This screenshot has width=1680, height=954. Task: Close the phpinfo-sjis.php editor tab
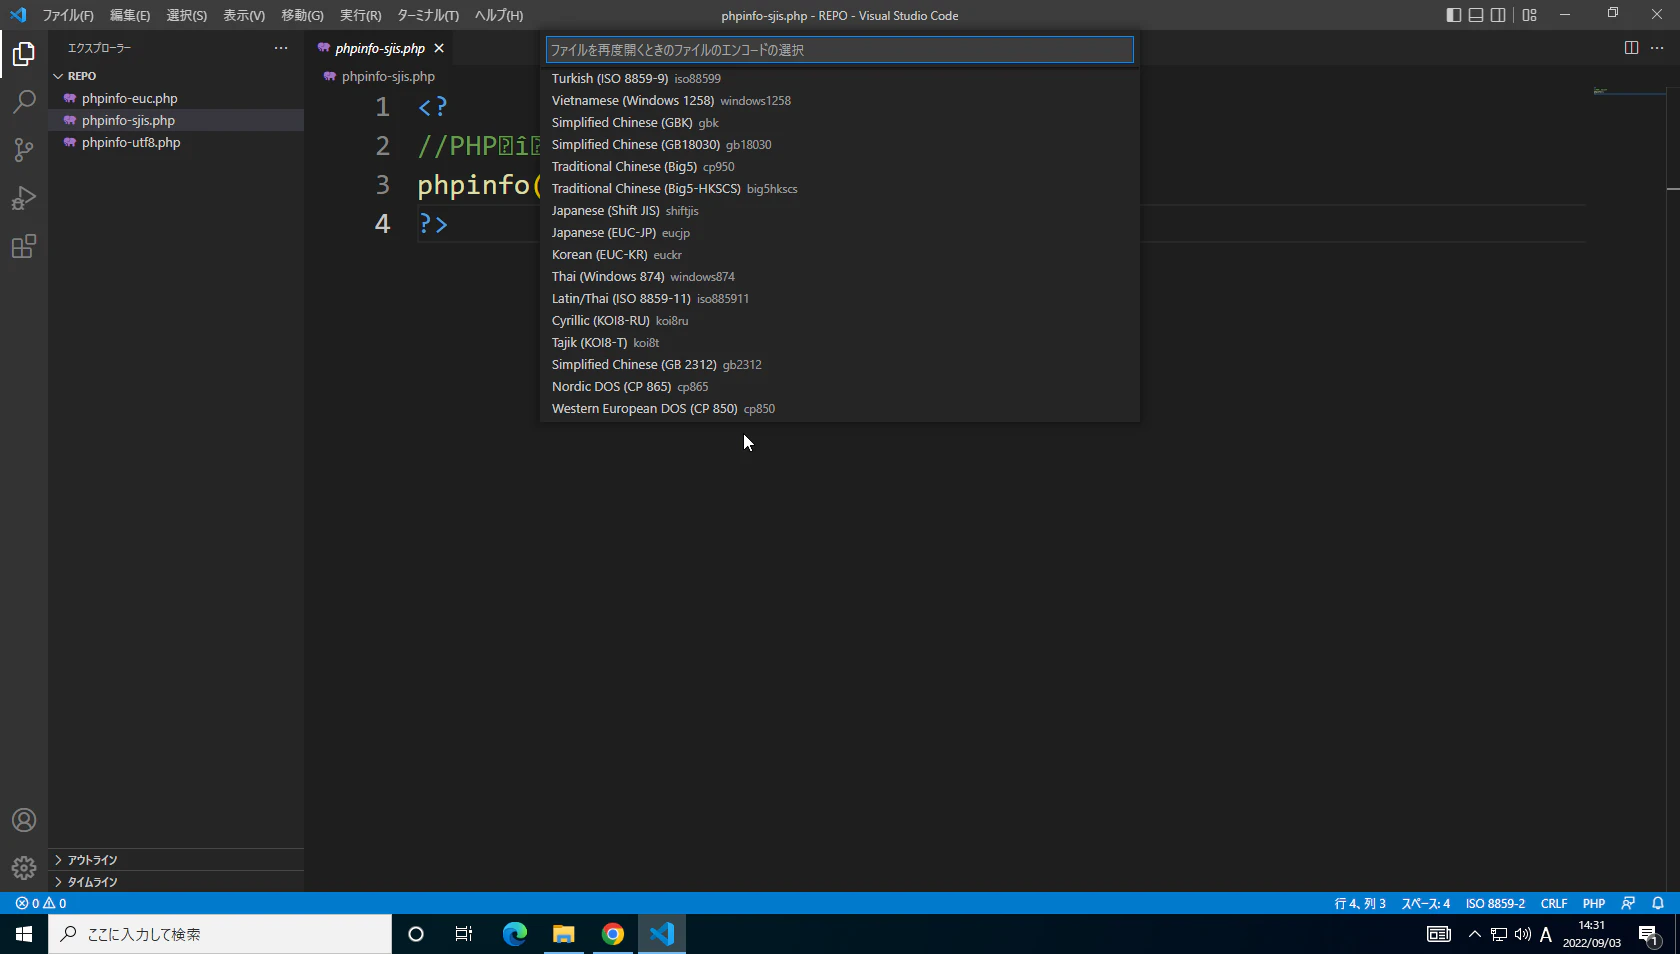pyautogui.click(x=439, y=48)
